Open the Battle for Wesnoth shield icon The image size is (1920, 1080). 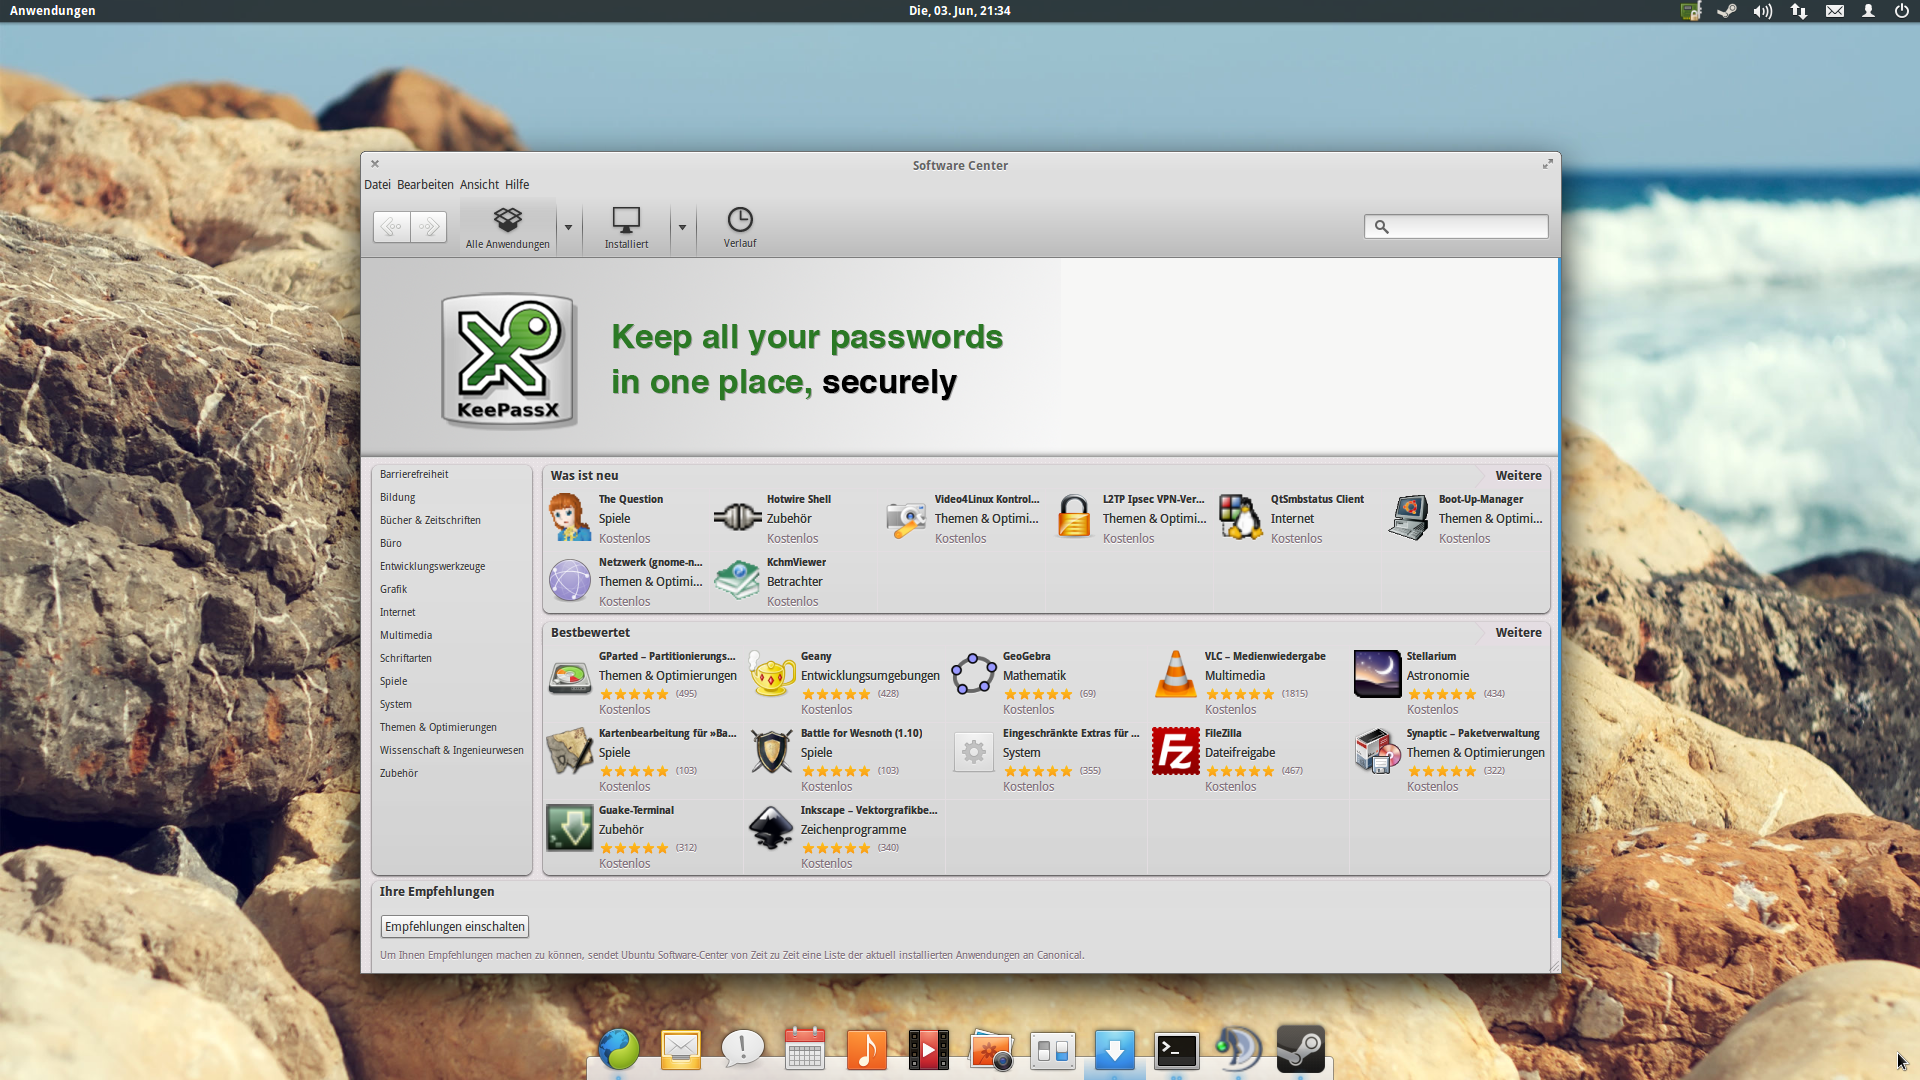(x=771, y=751)
